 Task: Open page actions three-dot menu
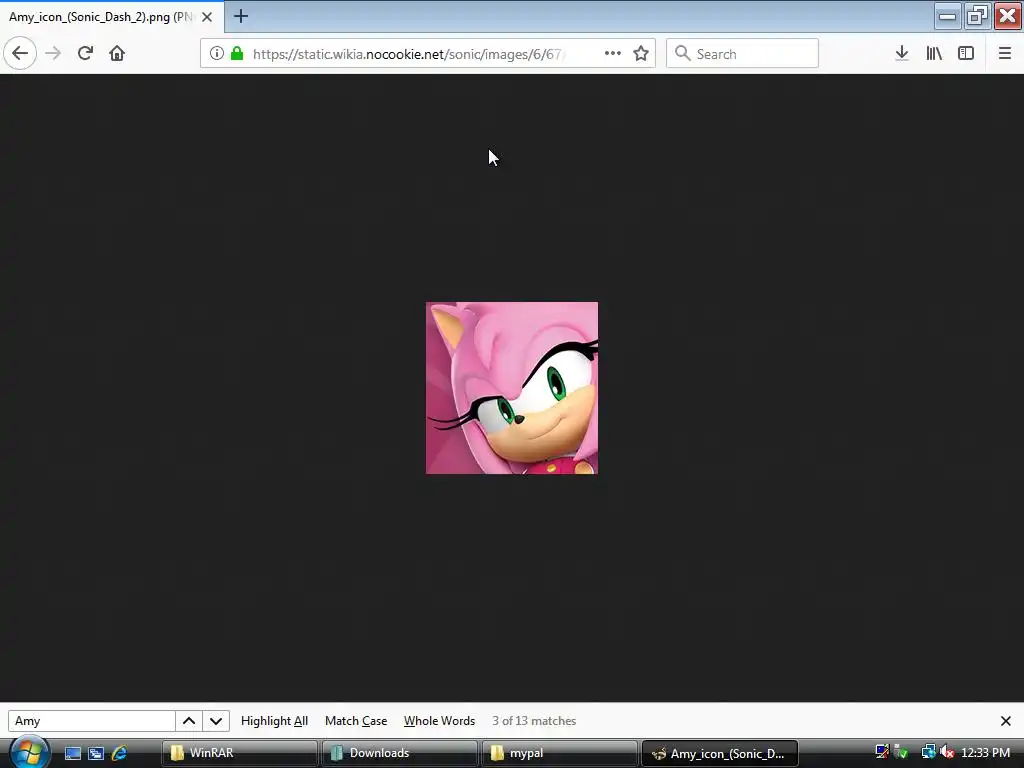point(613,54)
